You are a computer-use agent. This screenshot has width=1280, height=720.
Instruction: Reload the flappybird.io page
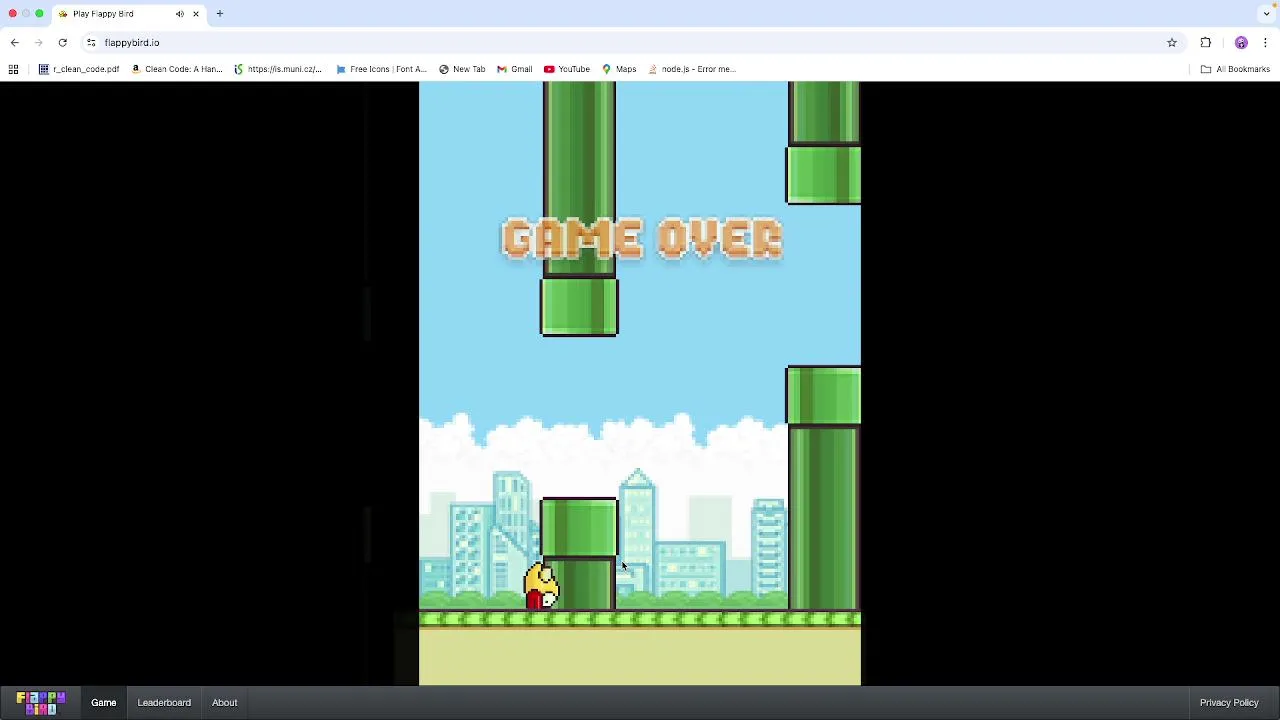tap(62, 43)
